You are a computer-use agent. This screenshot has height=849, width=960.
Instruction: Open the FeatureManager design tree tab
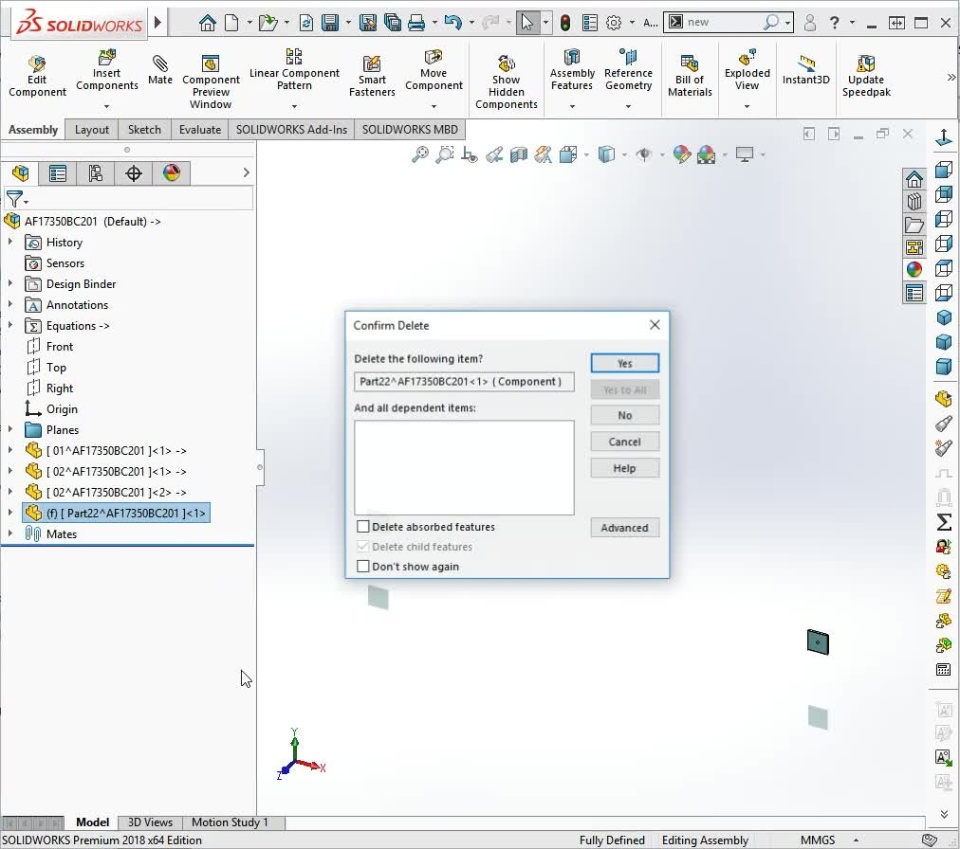(x=20, y=173)
